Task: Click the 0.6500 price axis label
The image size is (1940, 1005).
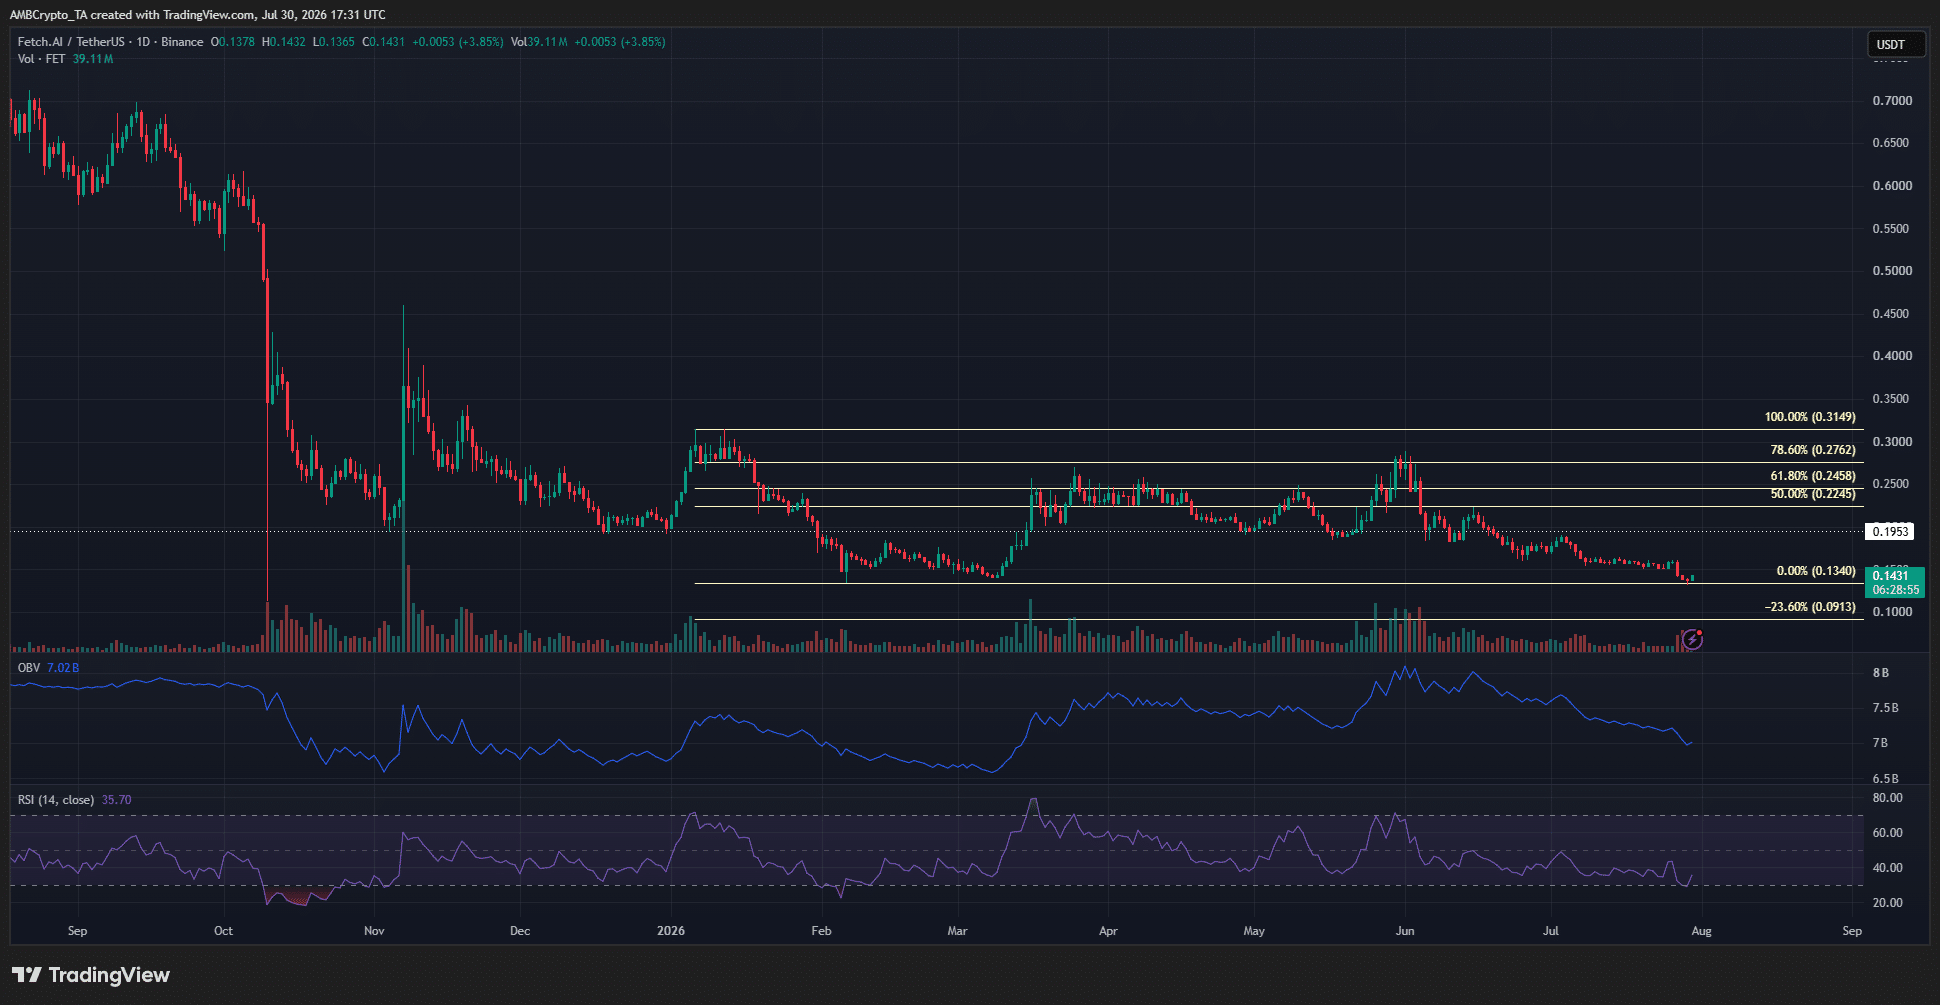Action: click(1891, 143)
